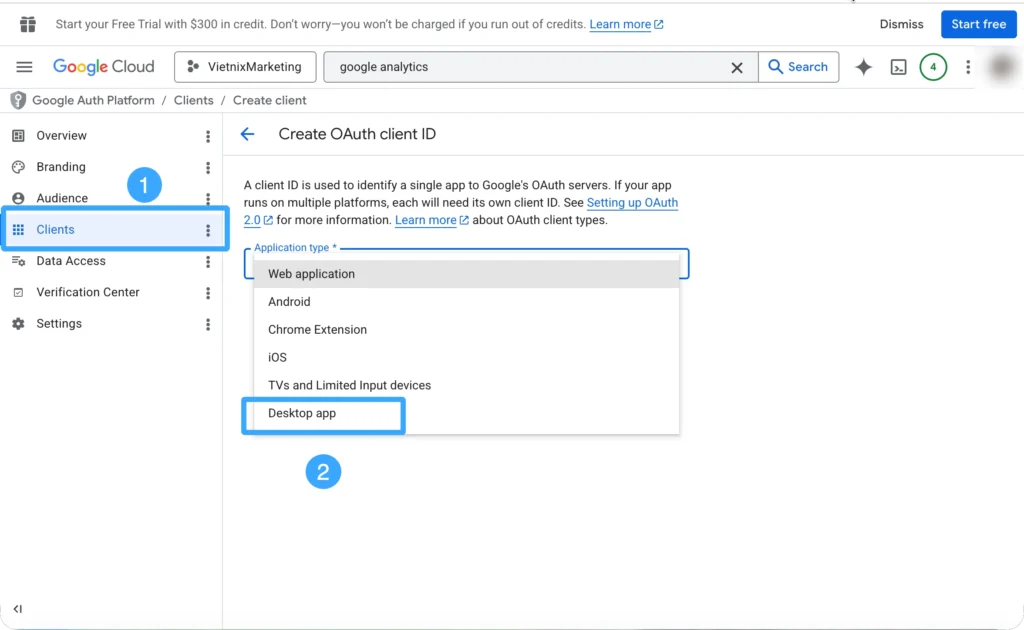The height and width of the screenshot is (630, 1024).
Task: Select Desktop app from application type list
Action: coord(302,413)
